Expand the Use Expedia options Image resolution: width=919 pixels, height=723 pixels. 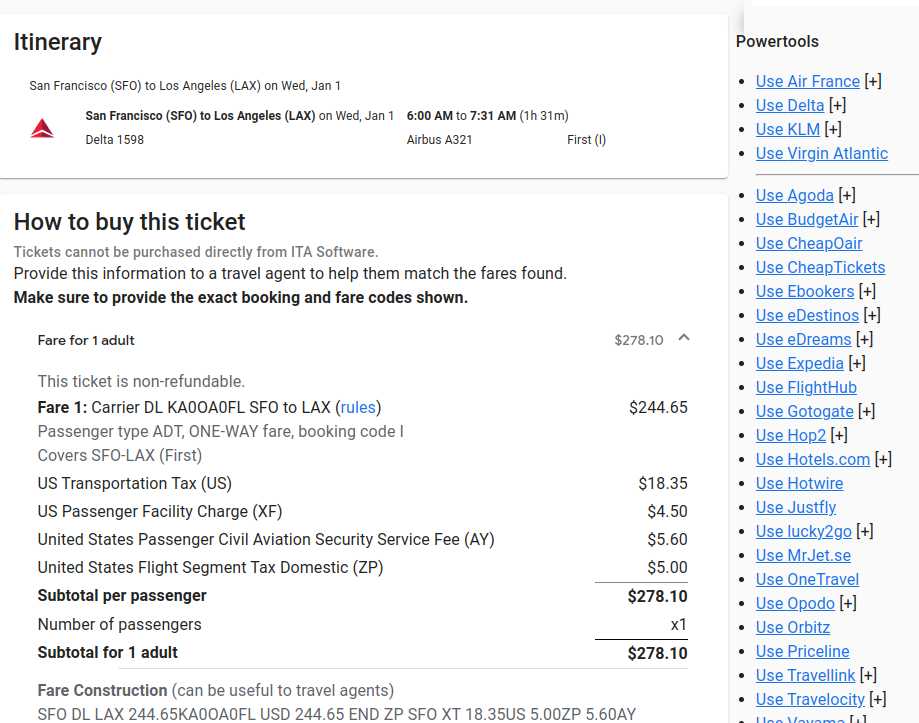click(x=856, y=363)
